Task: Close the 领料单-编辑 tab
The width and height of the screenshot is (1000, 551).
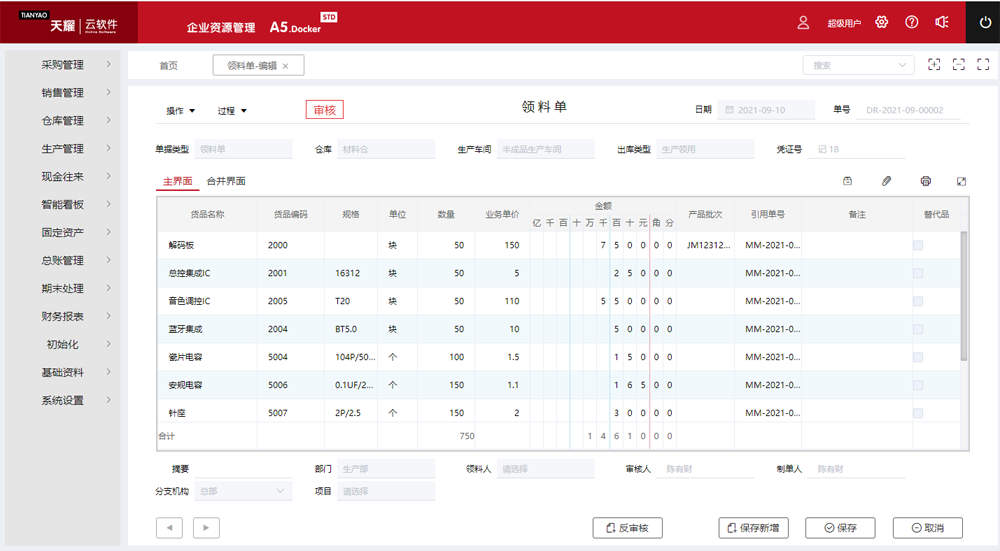Action: pos(285,66)
